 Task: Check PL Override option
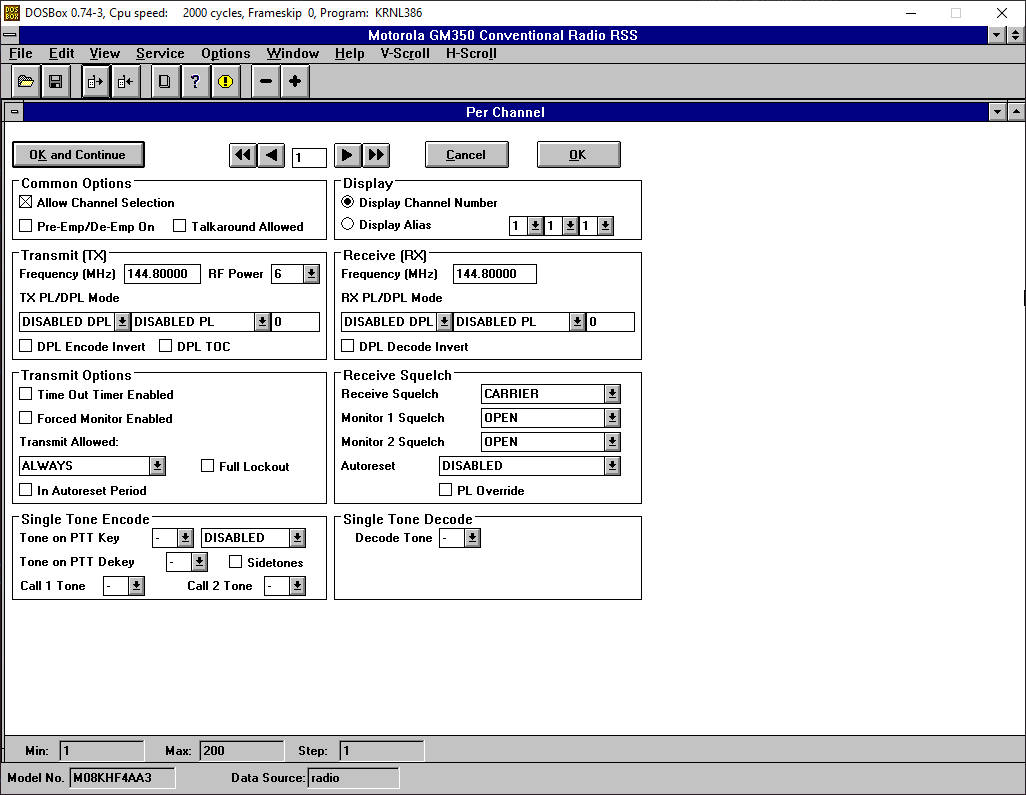[446, 489]
